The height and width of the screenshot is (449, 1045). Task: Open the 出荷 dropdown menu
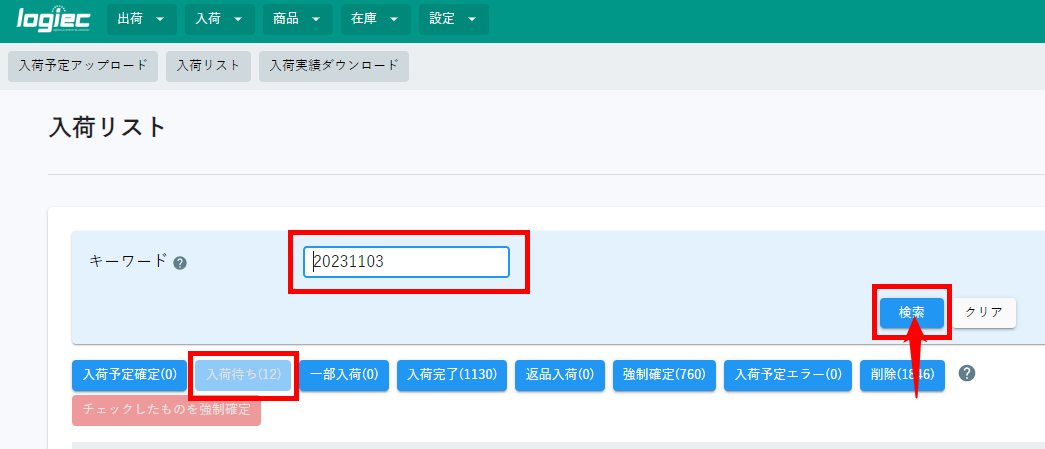click(141, 19)
